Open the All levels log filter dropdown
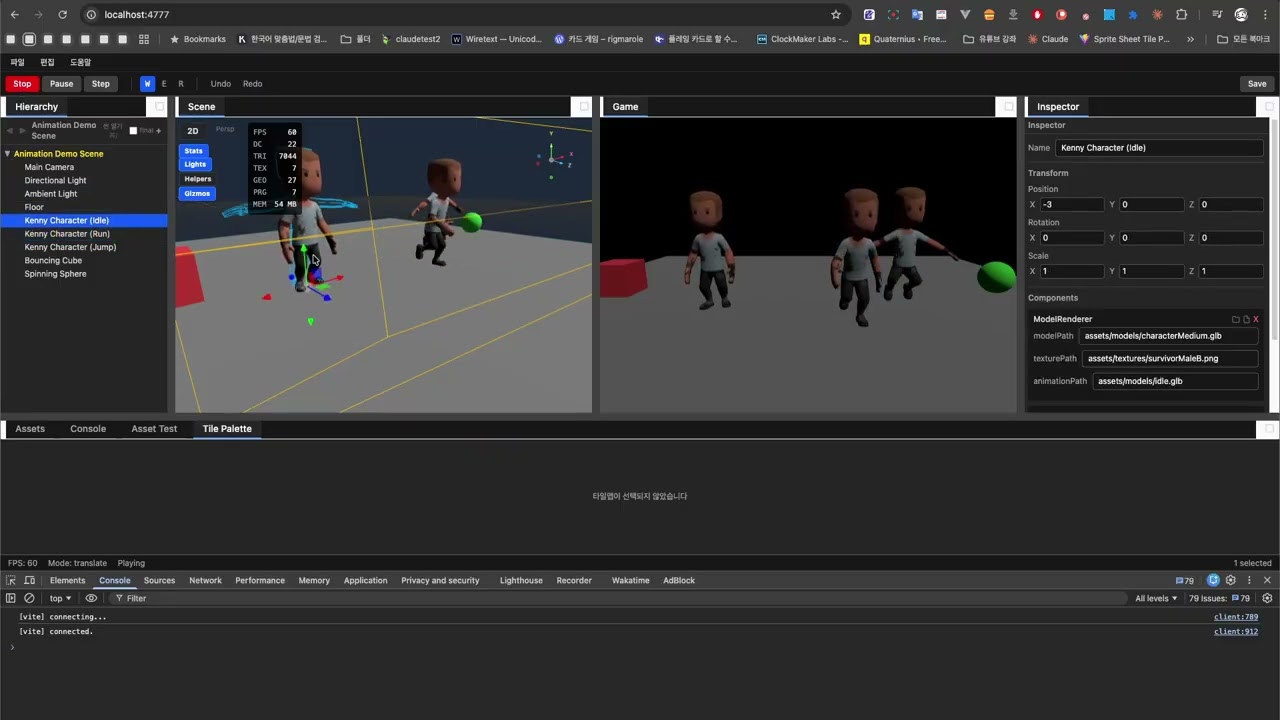The image size is (1280, 720). click(1156, 598)
